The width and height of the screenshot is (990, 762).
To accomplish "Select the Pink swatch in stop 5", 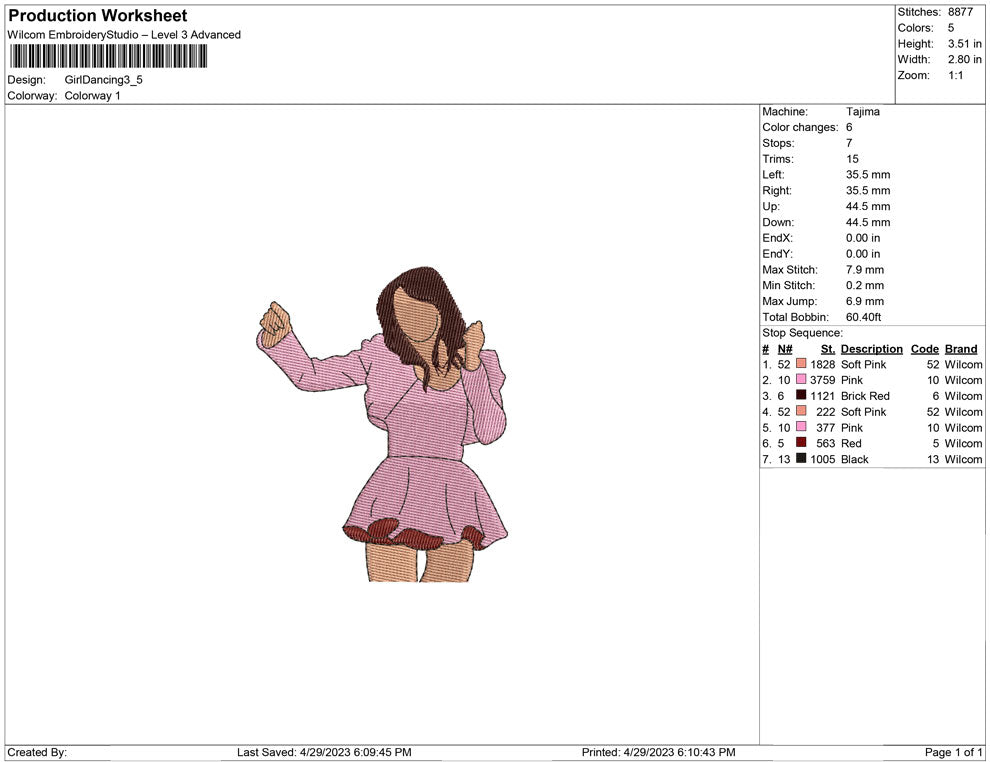I will pos(801,428).
